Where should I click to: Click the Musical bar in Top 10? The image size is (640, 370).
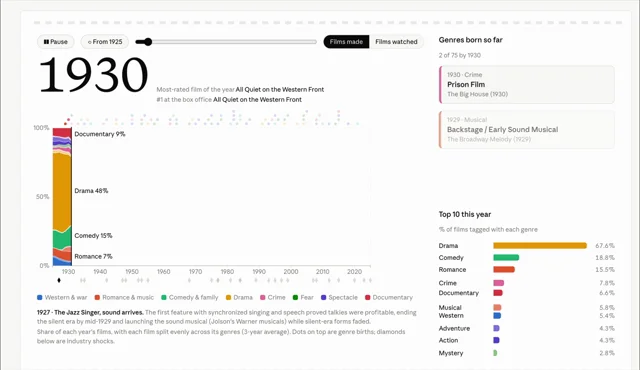(x=497, y=308)
